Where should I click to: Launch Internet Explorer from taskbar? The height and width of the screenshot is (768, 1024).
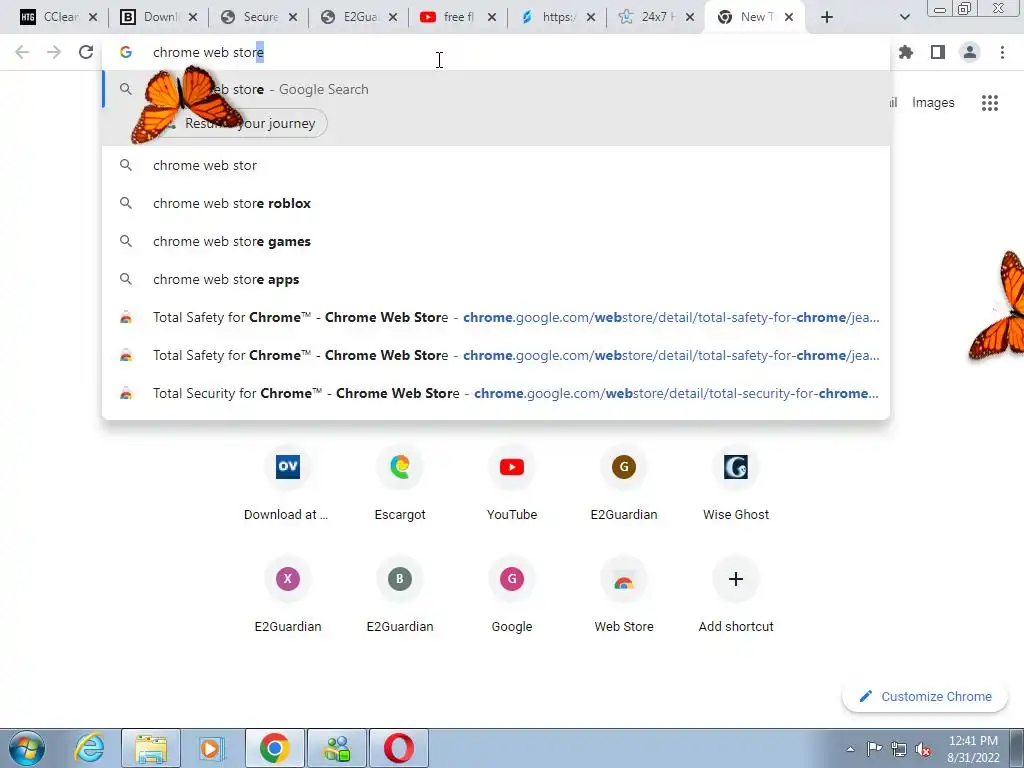coord(89,748)
